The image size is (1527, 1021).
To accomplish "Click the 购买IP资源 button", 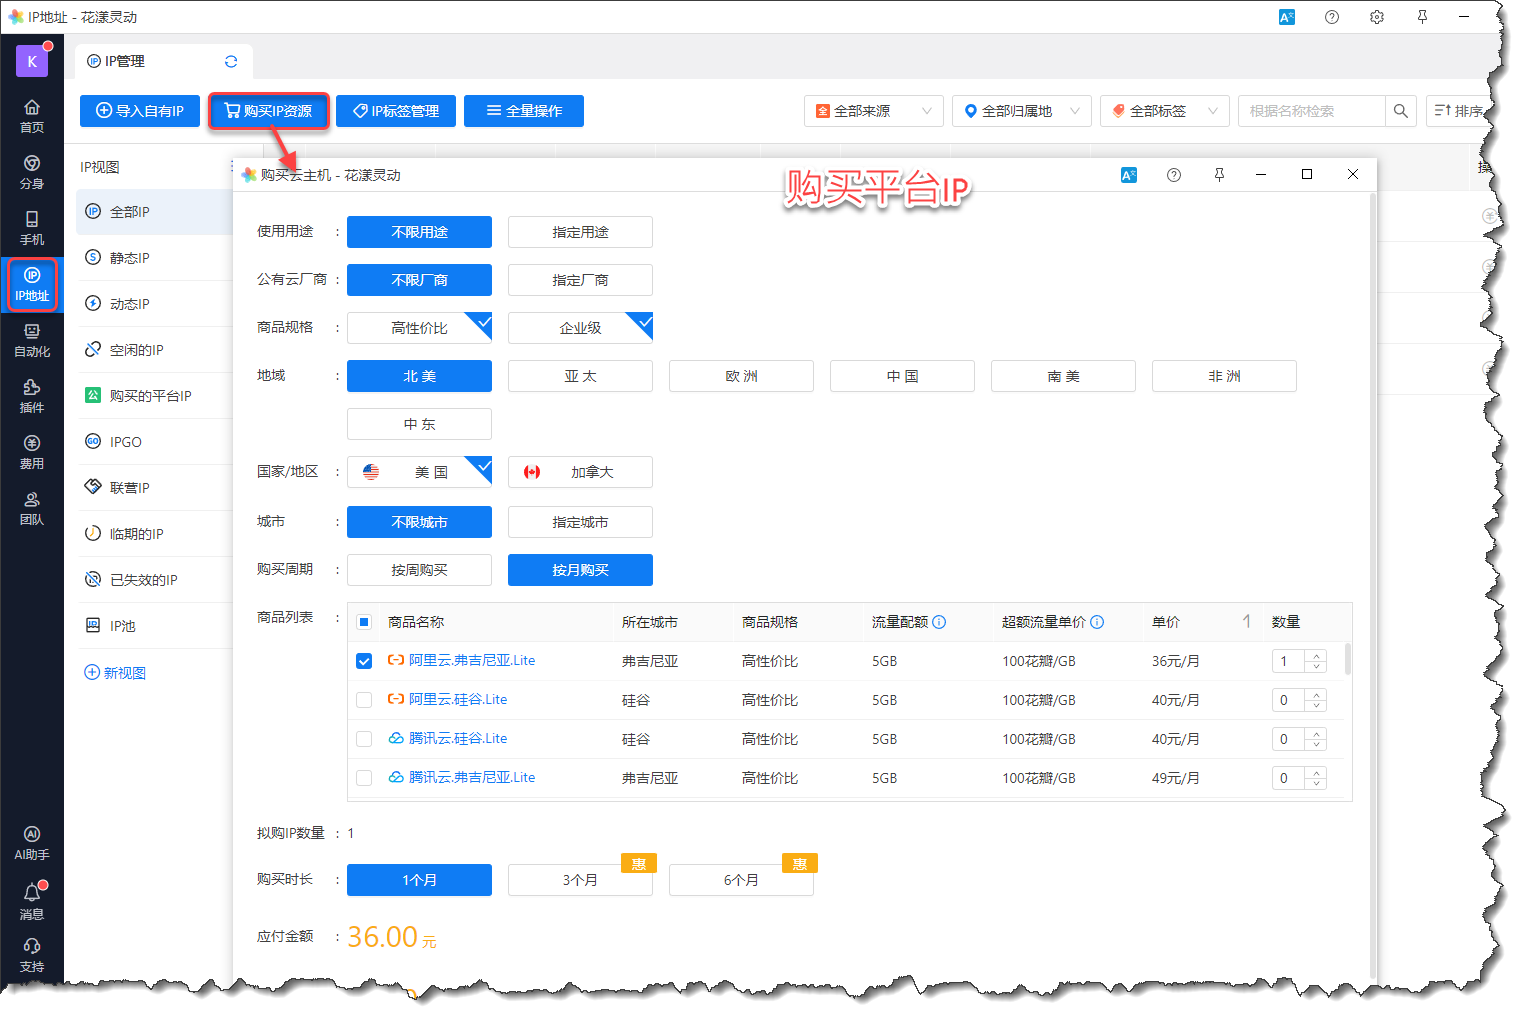I will 268,111.
